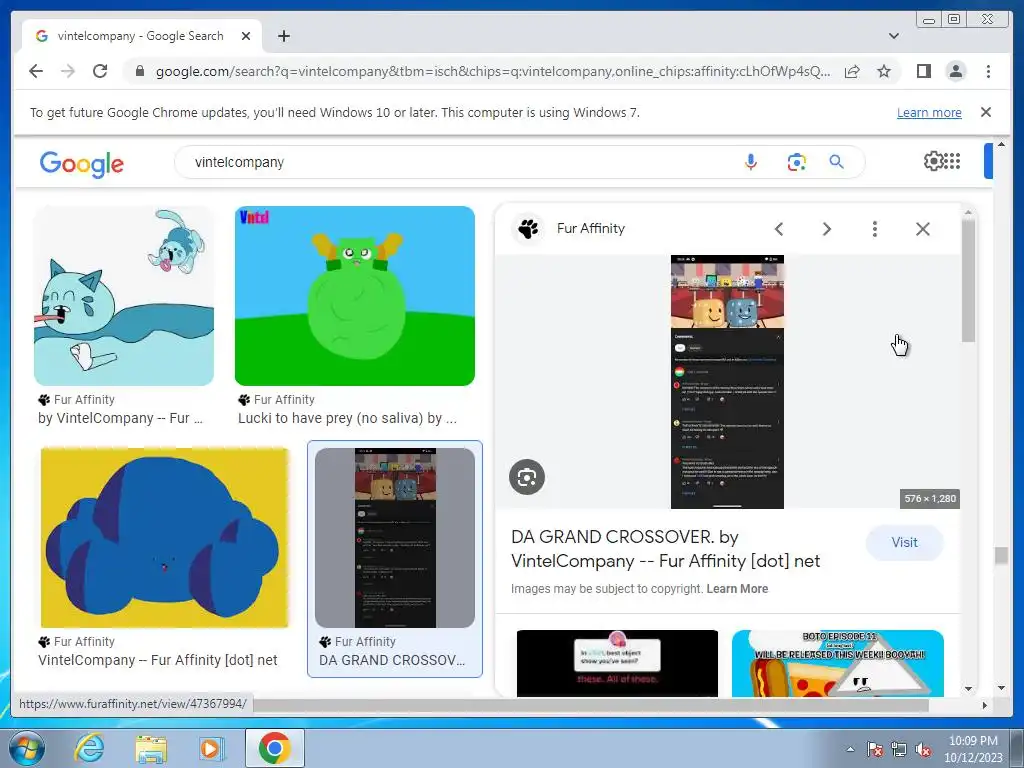The image size is (1024, 768).
Task: Open Chrome side panel
Action: pos(923,71)
